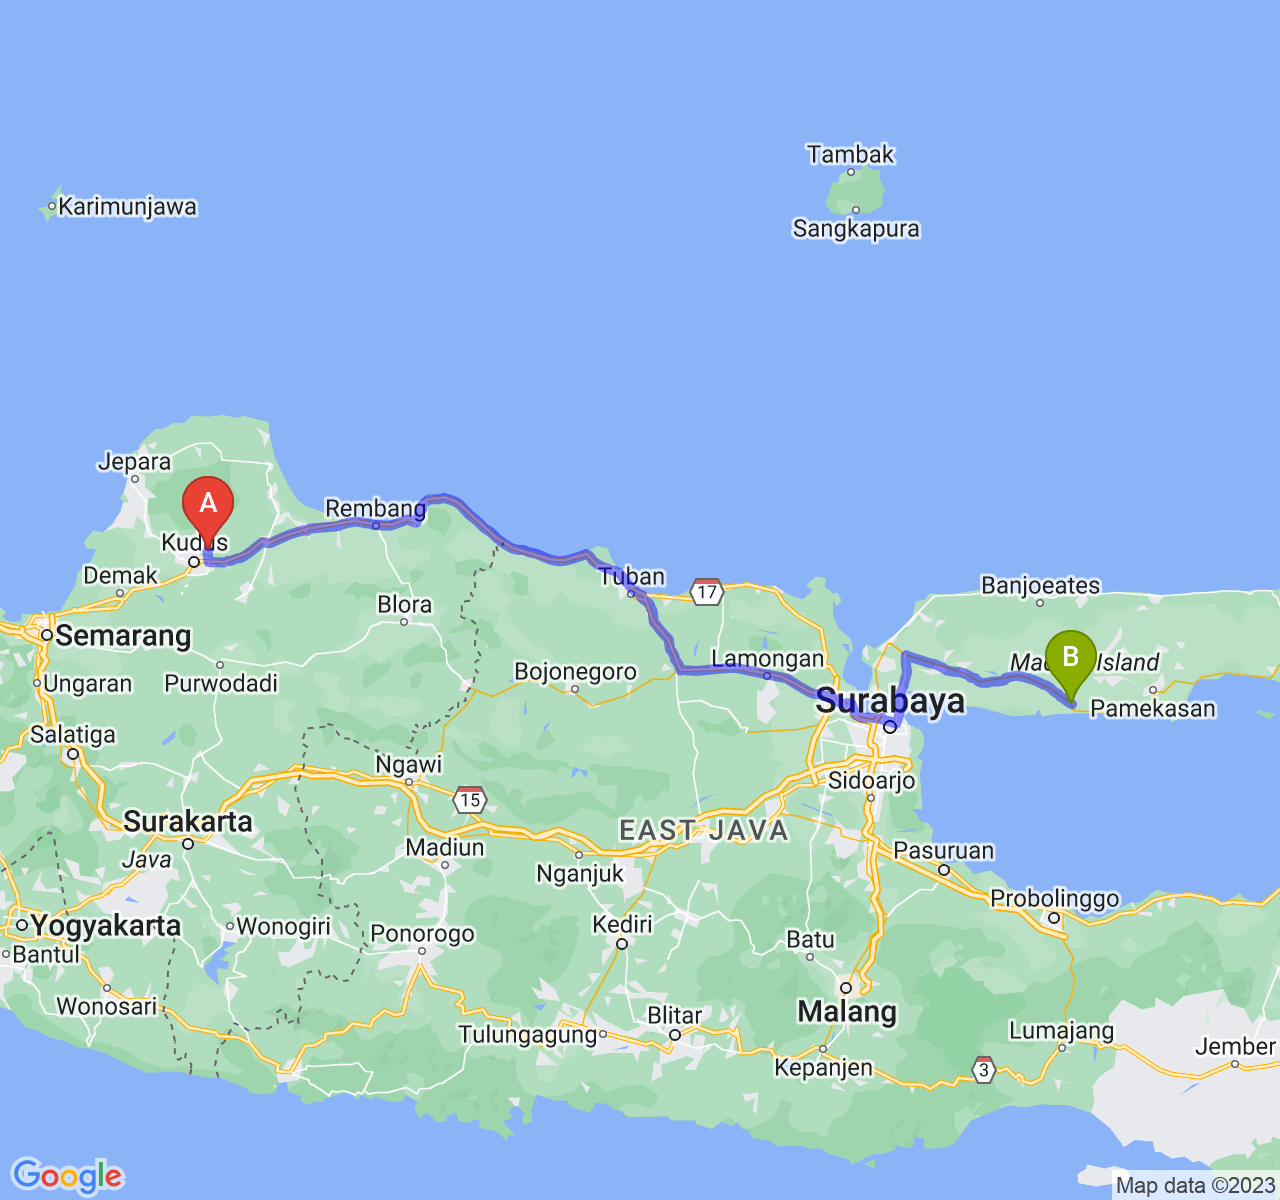Click the EAST JAVA province label

[704, 830]
